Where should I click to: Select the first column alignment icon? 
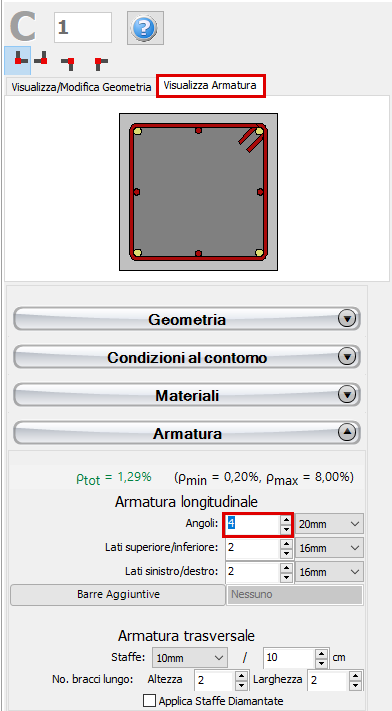point(18,60)
